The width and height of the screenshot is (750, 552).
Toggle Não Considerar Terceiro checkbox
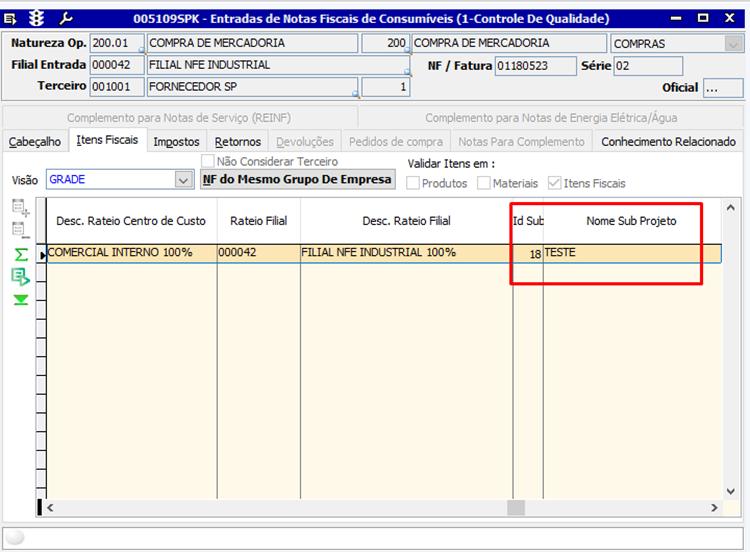pyautogui.click(x=208, y=161)
